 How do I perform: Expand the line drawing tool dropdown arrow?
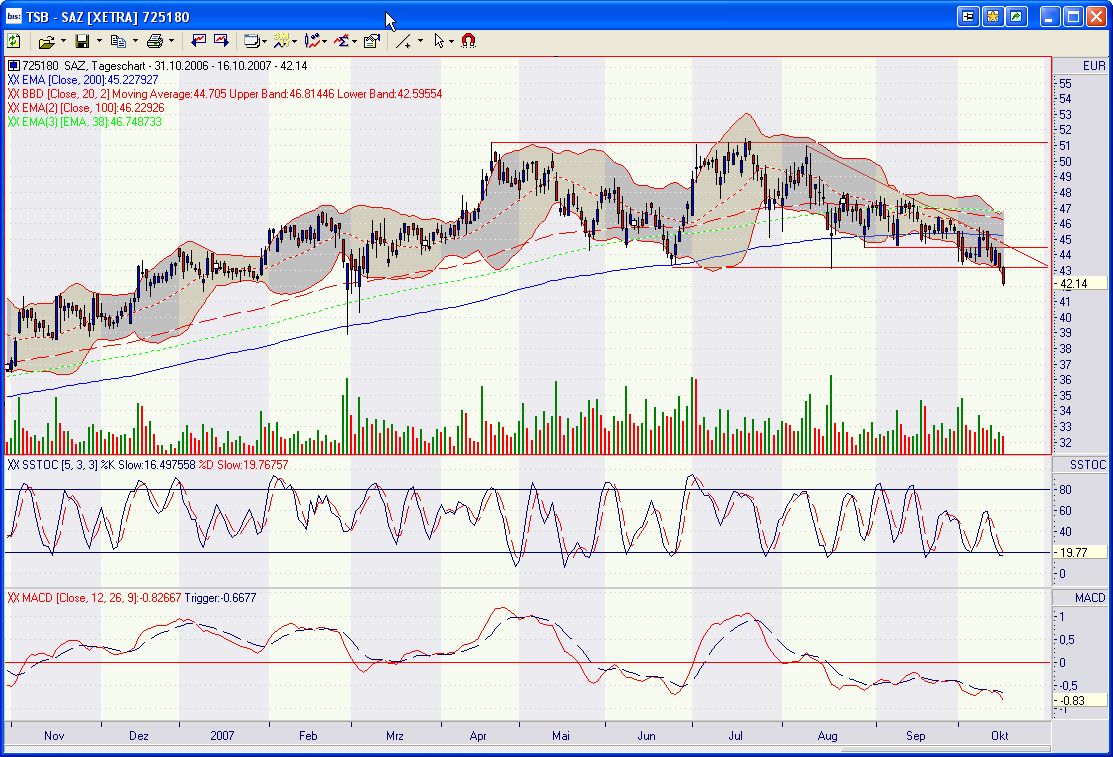coord(420,41)
